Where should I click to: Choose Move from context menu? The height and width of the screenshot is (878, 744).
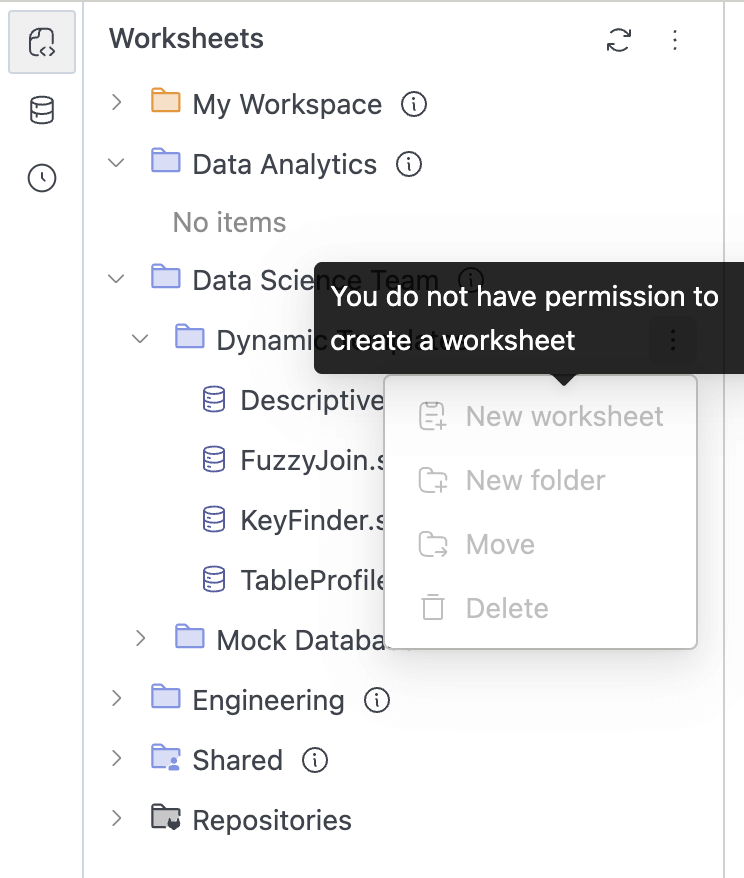[x=541, y=544]
